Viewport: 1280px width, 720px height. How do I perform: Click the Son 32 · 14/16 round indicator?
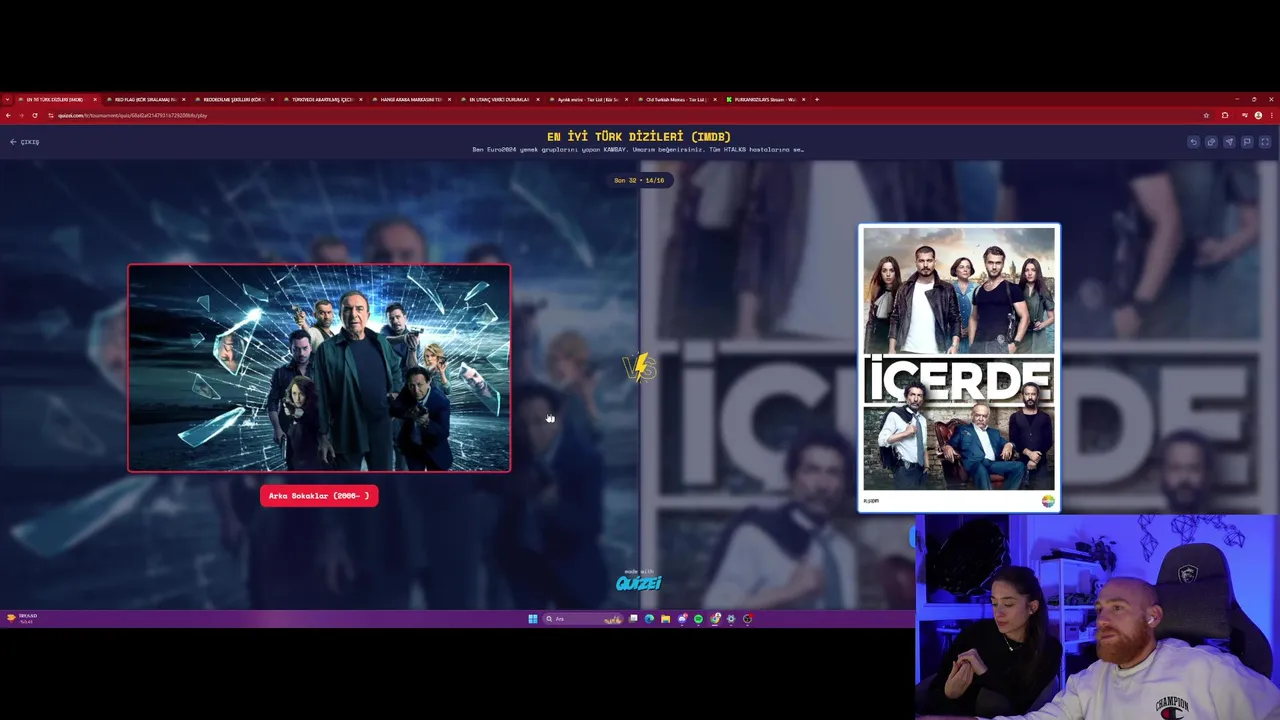639,180
